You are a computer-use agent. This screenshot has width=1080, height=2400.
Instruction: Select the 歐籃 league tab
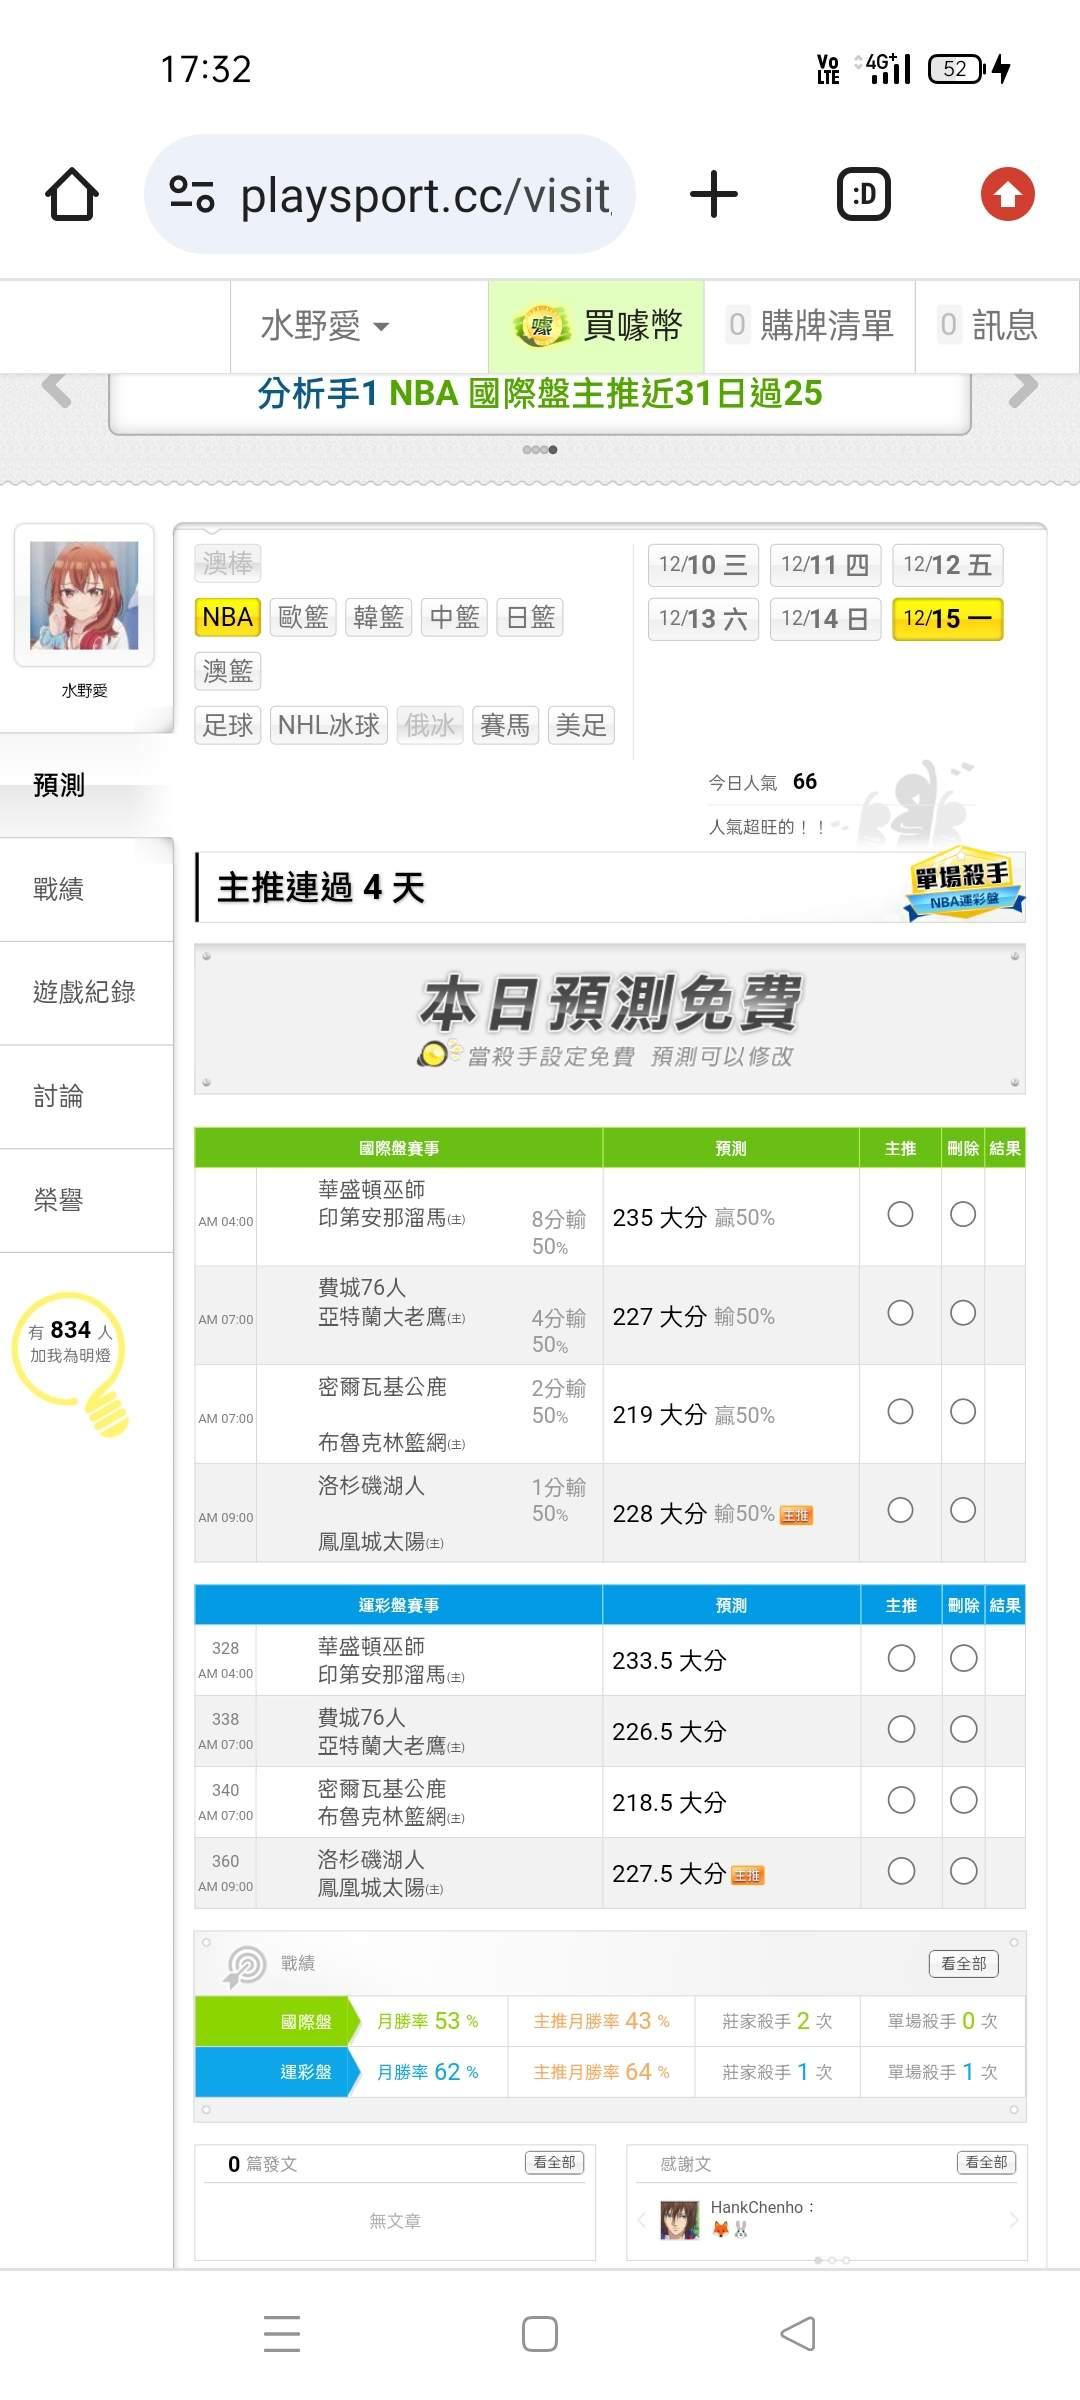[303, 617]
